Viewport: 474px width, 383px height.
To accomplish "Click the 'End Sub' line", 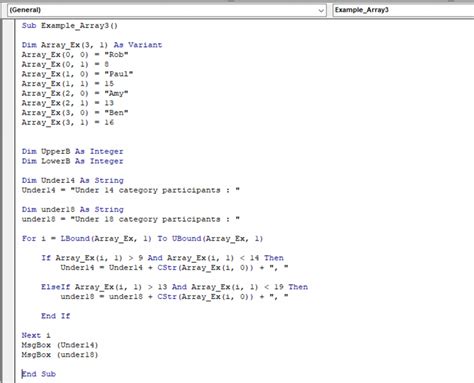I will click(x=39, y=374).
